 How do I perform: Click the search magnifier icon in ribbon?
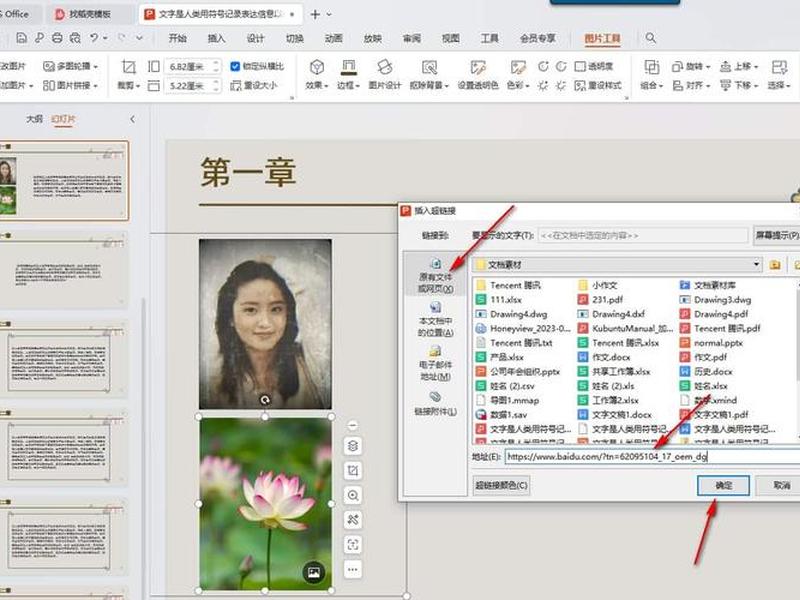click(651, 38)
